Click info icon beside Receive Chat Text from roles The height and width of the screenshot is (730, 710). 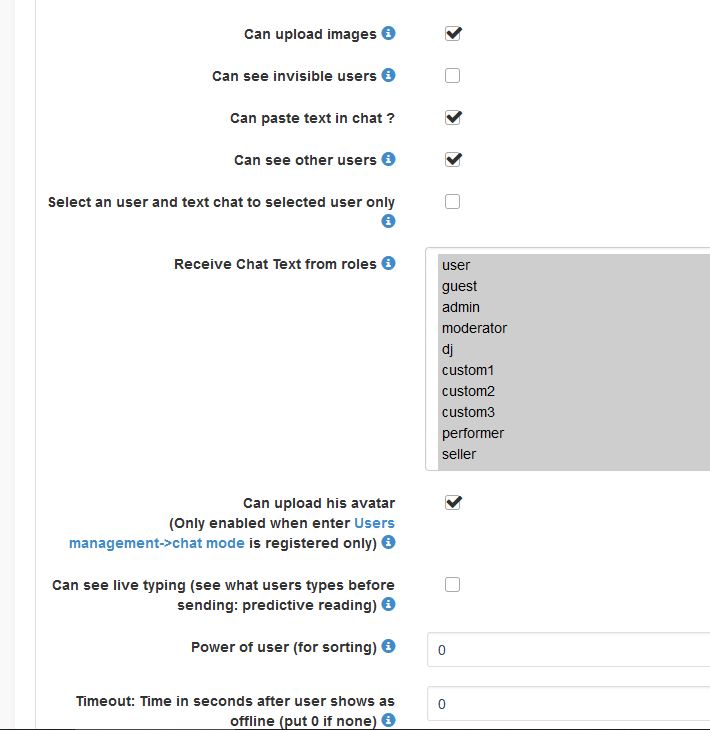click(x=389, y=263)
